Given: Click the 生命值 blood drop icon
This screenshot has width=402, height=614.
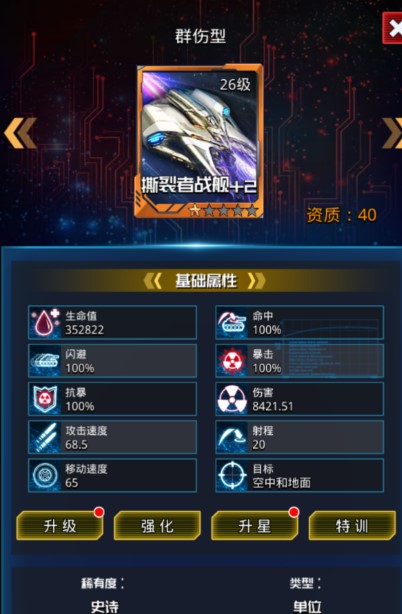Looking at the screenshot, I should coord(45,322).
